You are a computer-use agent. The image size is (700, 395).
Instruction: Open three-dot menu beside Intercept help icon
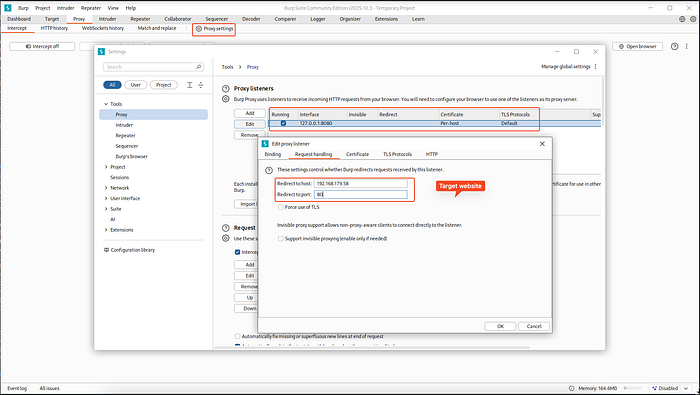coord(687,46)
